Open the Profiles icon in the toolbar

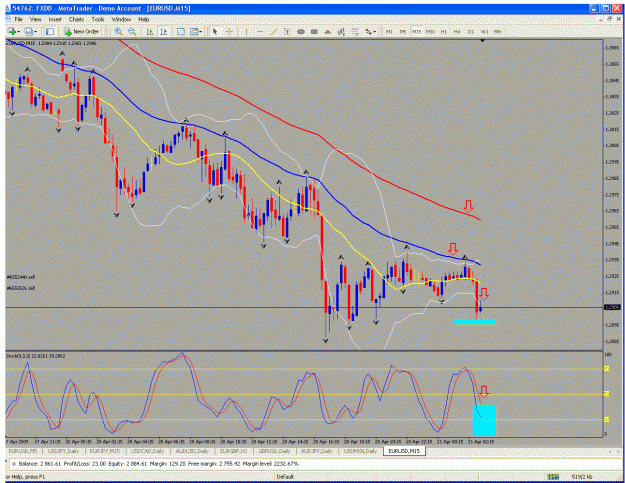click(28, 31)
